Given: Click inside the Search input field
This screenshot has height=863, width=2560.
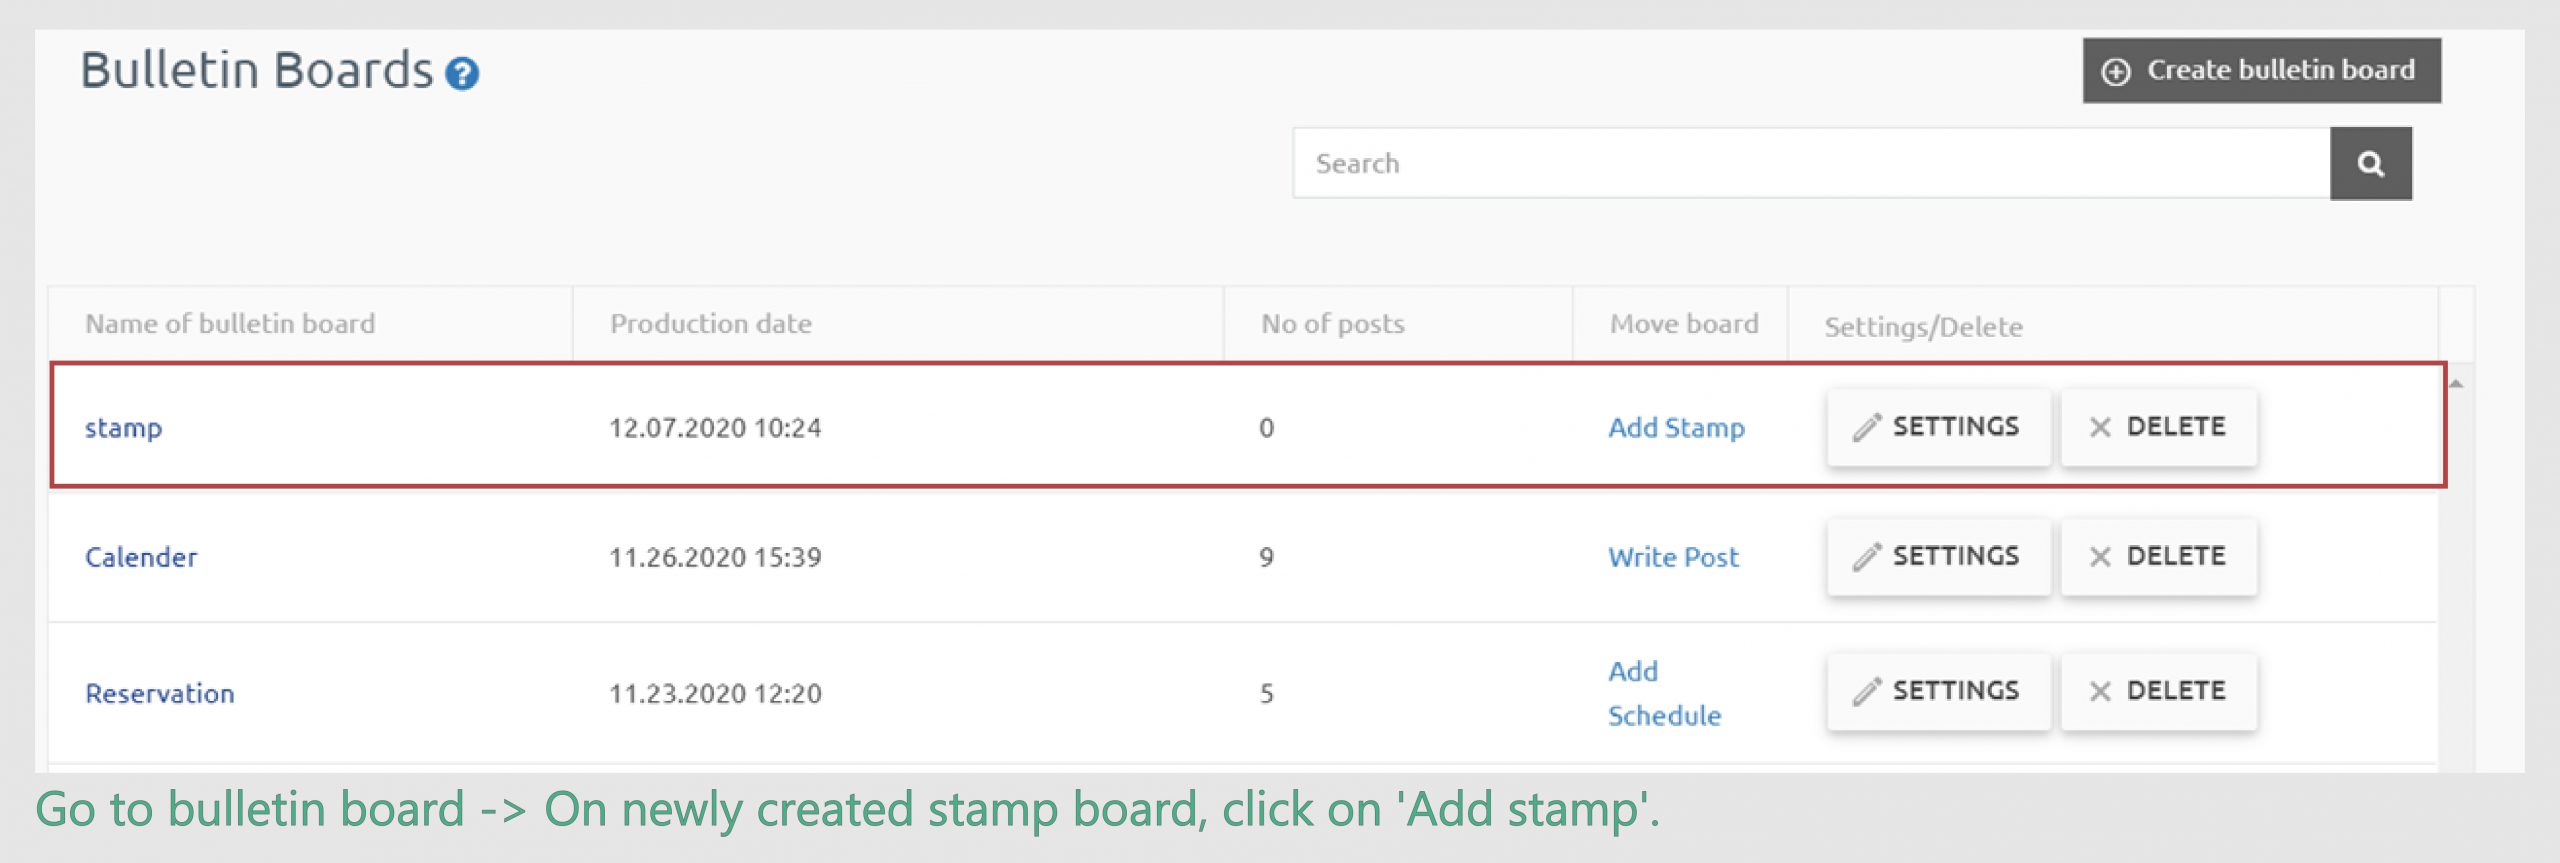Looking at the screenshot, I should click(1811, 163).
